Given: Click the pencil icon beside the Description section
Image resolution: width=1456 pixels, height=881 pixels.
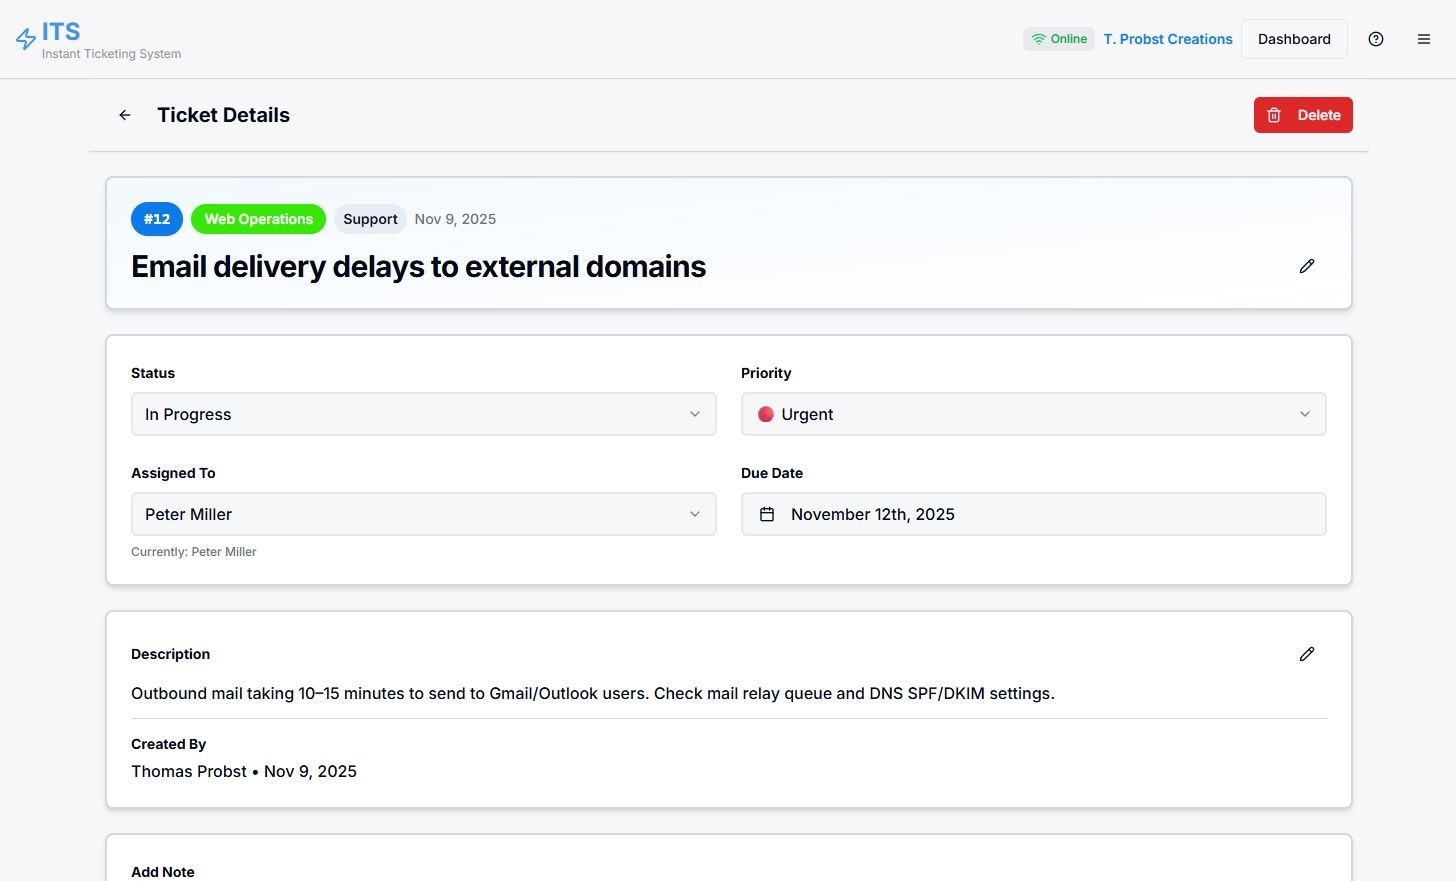Looking at the screenshot, I should 1306,653.
